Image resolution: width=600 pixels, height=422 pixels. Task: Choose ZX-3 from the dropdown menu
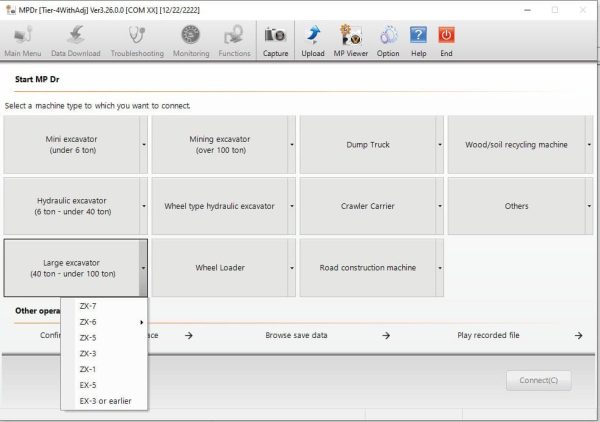104,354
